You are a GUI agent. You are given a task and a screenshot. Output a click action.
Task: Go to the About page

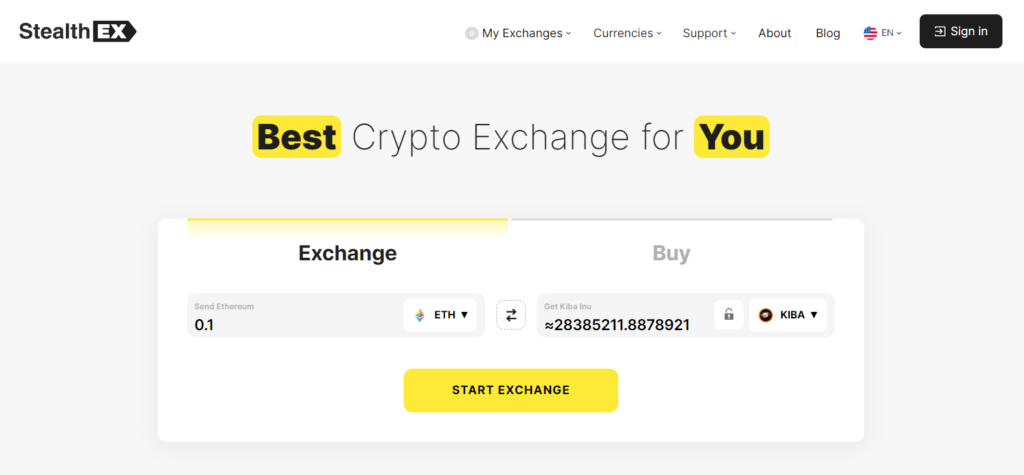775,33
